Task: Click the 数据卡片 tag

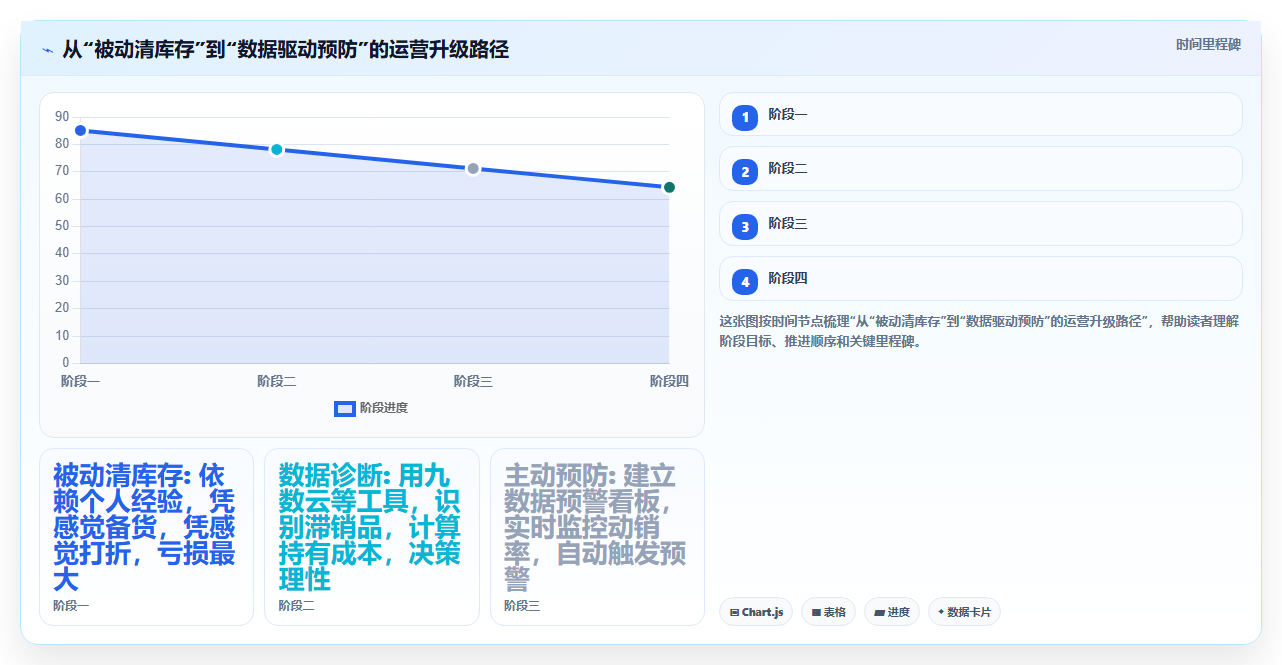Action: 964,612
